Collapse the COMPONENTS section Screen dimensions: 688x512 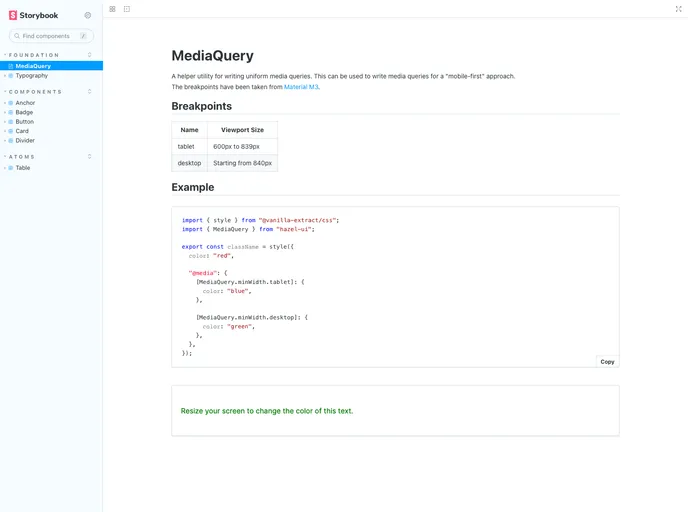pyautogui.click(x=35, y=92)
